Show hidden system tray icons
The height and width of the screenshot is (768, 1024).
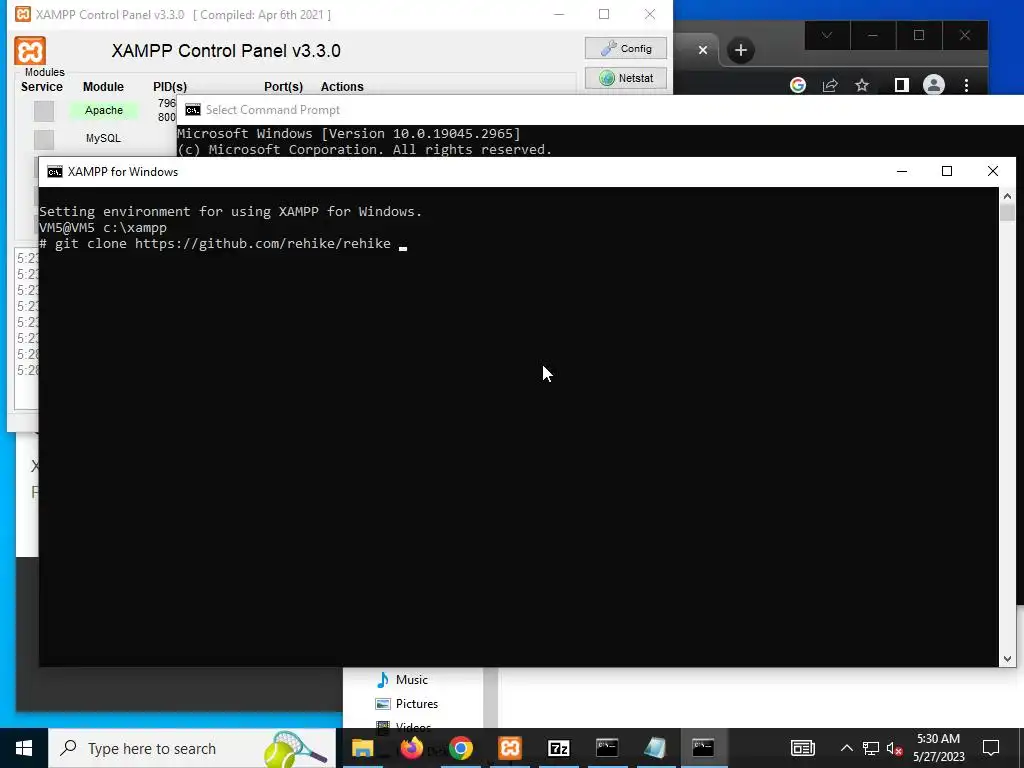tap(846, 748)
